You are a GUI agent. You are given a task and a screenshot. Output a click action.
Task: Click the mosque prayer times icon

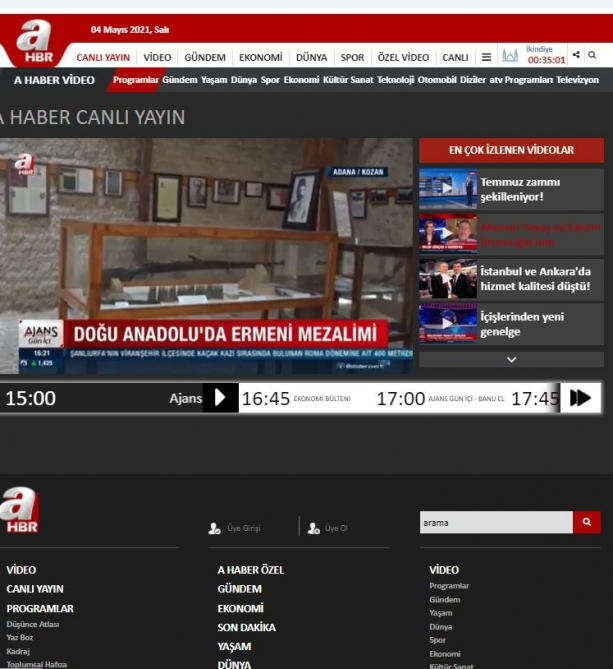pos(510,55)
